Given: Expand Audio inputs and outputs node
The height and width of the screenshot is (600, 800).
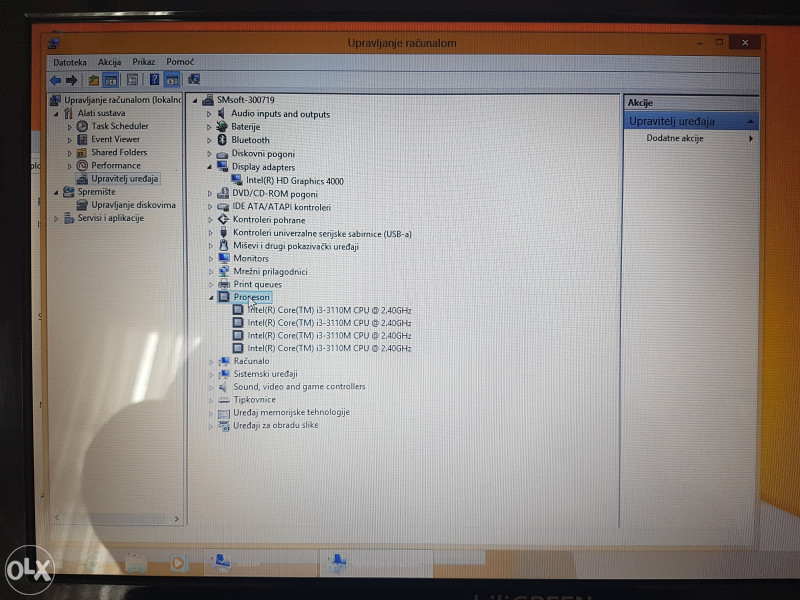Looking at the screenshot, I should (x=209, y=114).
